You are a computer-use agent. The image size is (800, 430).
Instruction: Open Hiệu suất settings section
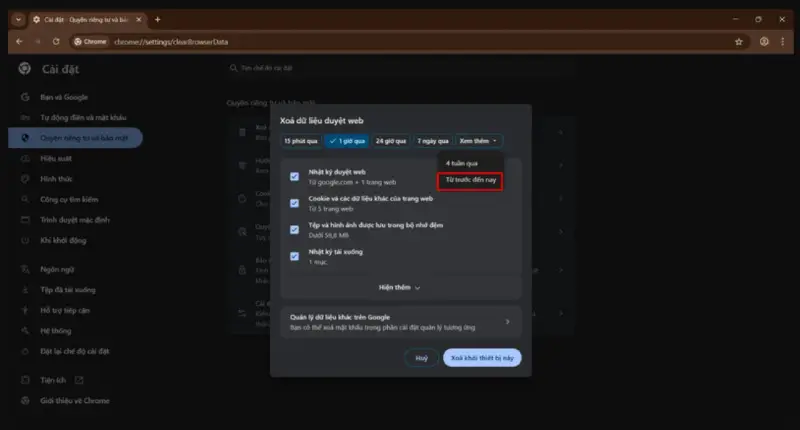pos(56,159)
